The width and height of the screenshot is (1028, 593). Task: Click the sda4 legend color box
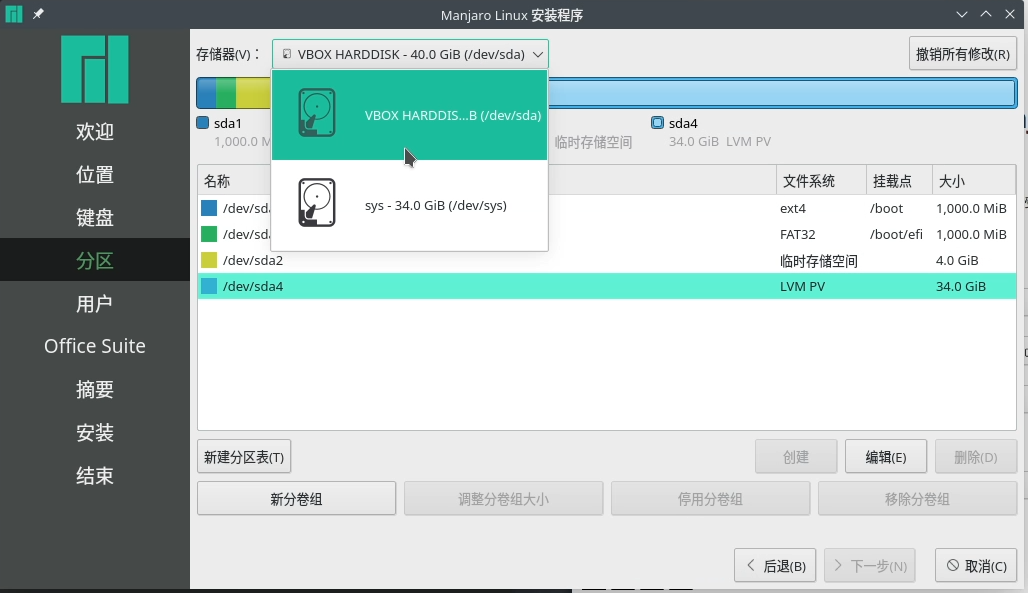pyautogui.click(x=657, y=123)
